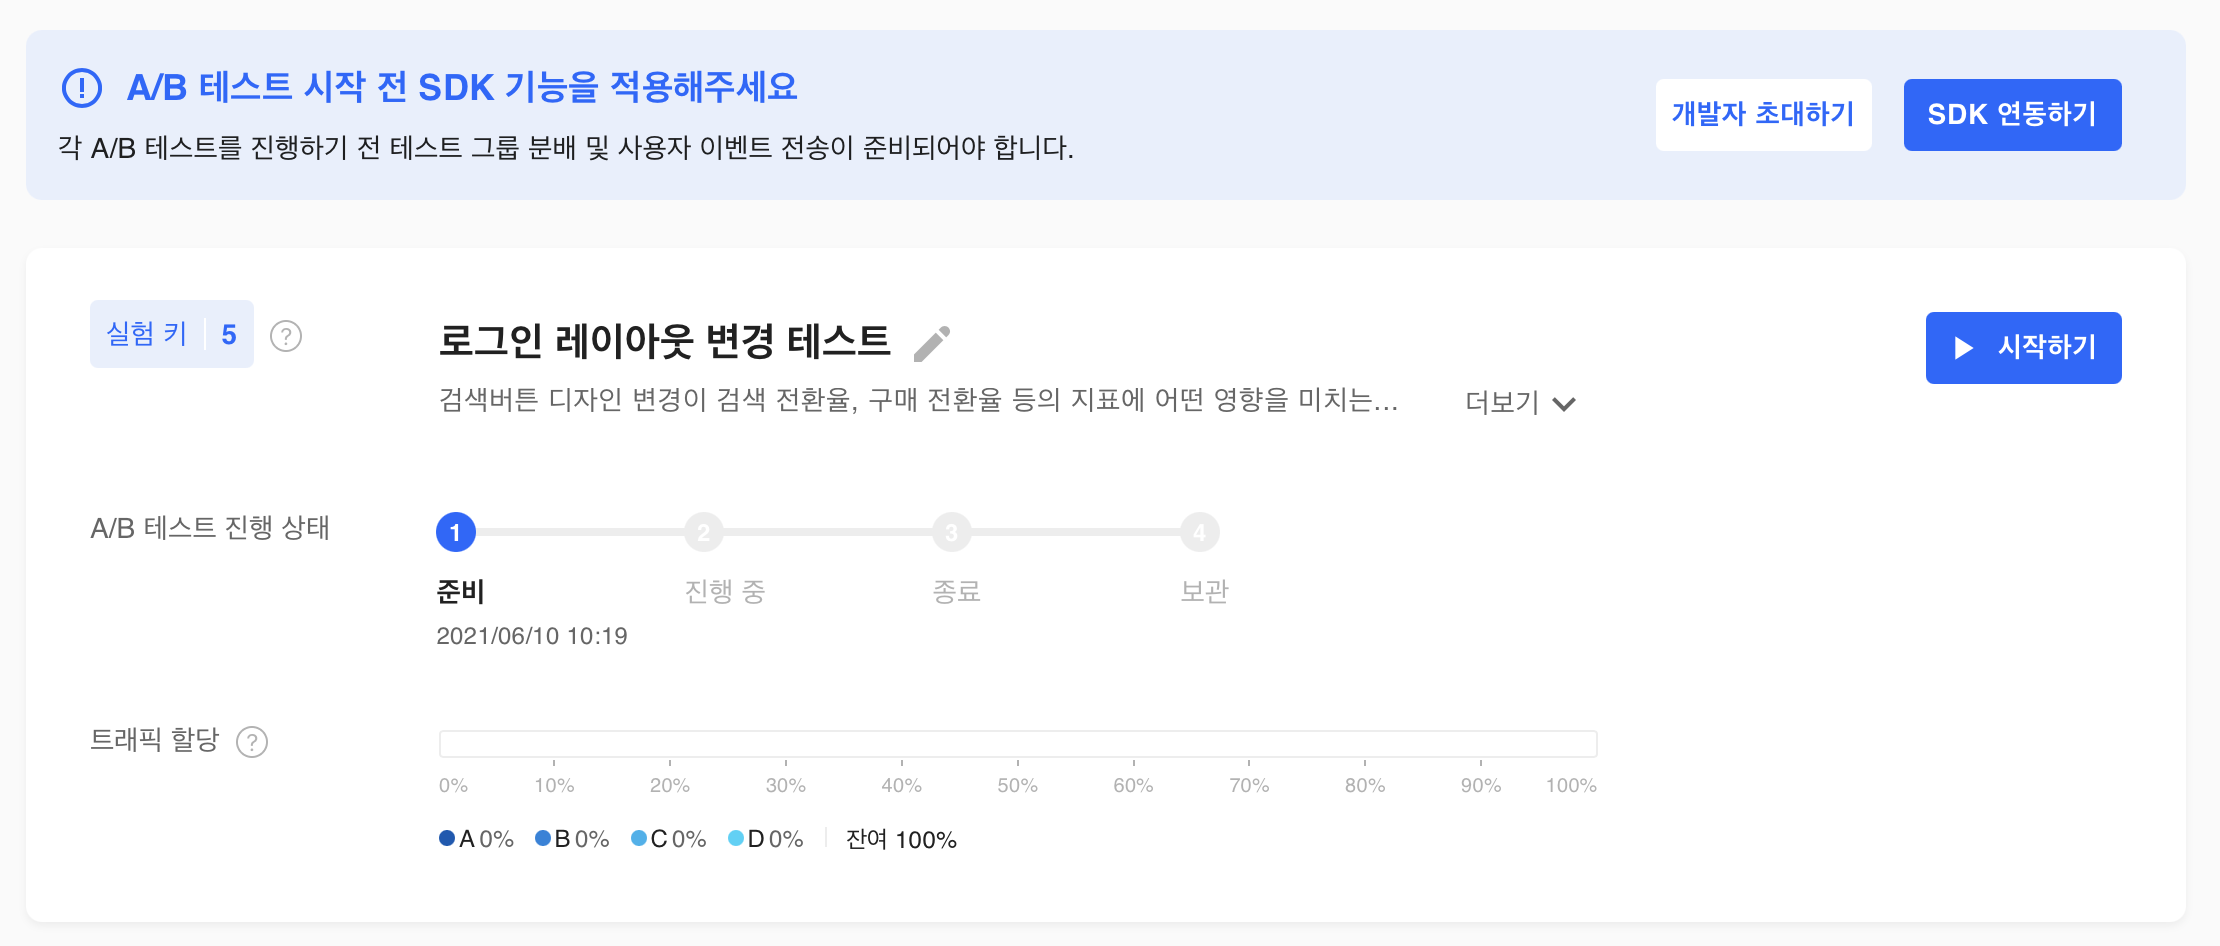Click step 2 진행 중 circle
The height and width of the screenshot is (946, 2220).
coord(704,532)
